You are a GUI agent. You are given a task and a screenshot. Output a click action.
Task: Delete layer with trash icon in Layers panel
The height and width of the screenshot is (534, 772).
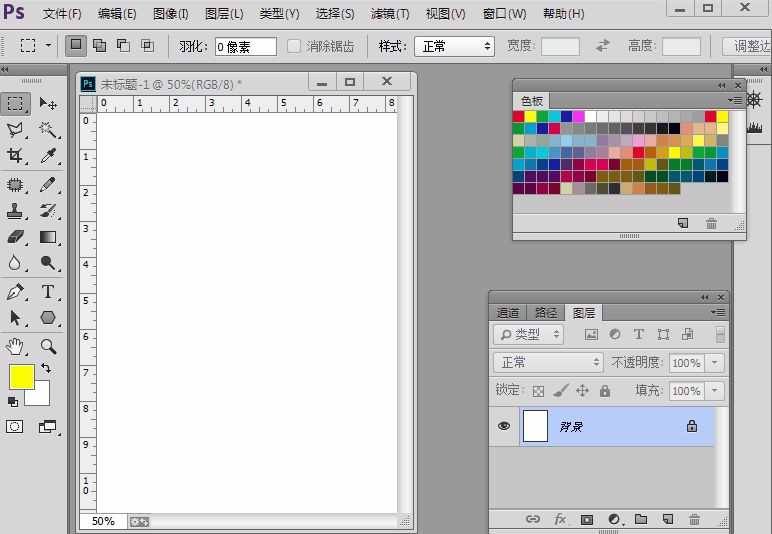tap(694, 519)
